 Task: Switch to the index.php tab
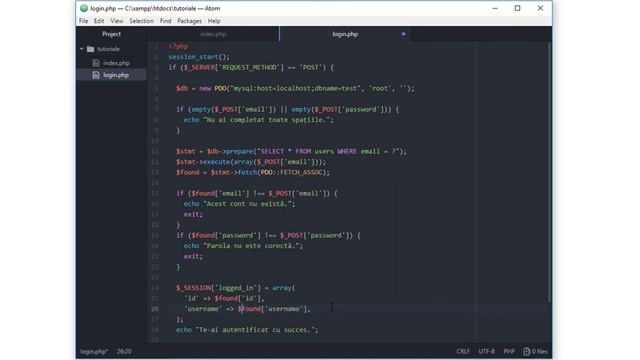tap(213, 34)
